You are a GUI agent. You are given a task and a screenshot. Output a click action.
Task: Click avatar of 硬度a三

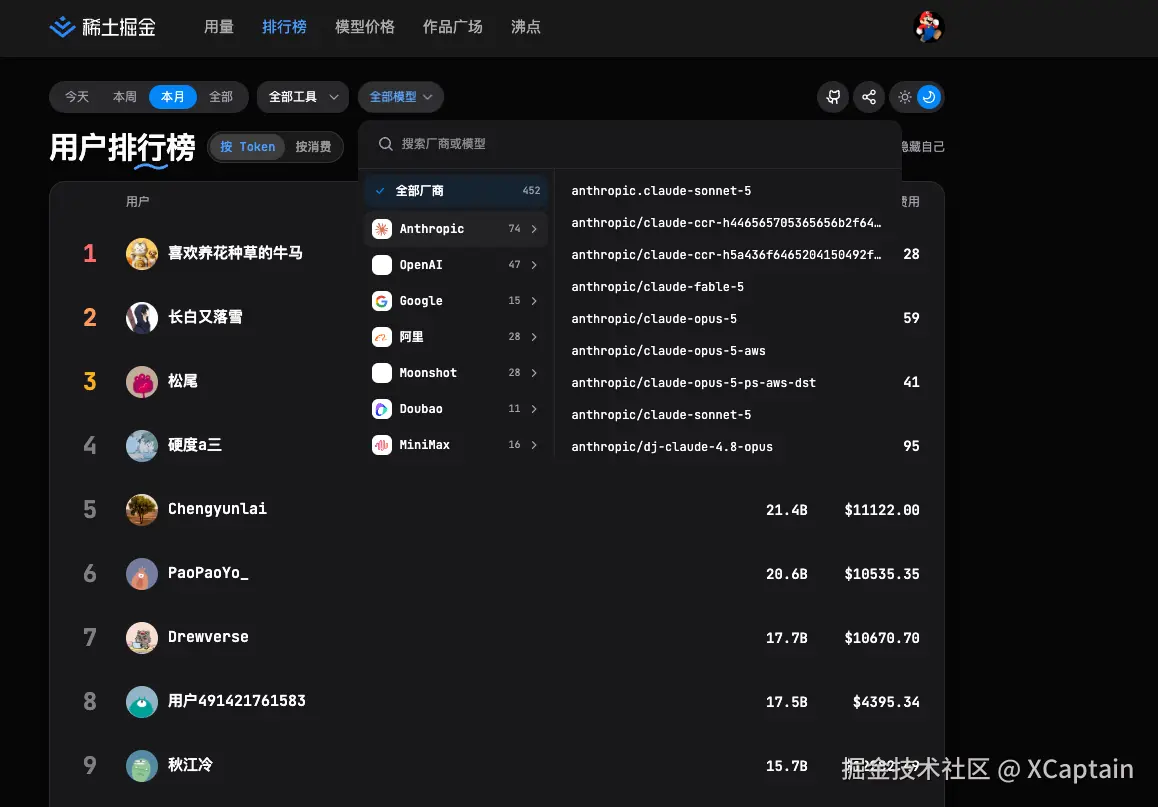tap(142, 445)
